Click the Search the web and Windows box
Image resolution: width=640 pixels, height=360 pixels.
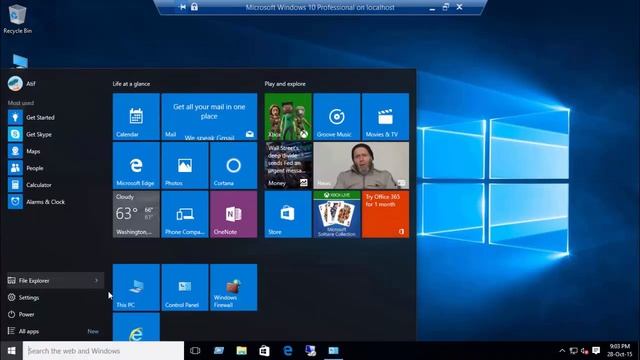click(x=103, y=351)
